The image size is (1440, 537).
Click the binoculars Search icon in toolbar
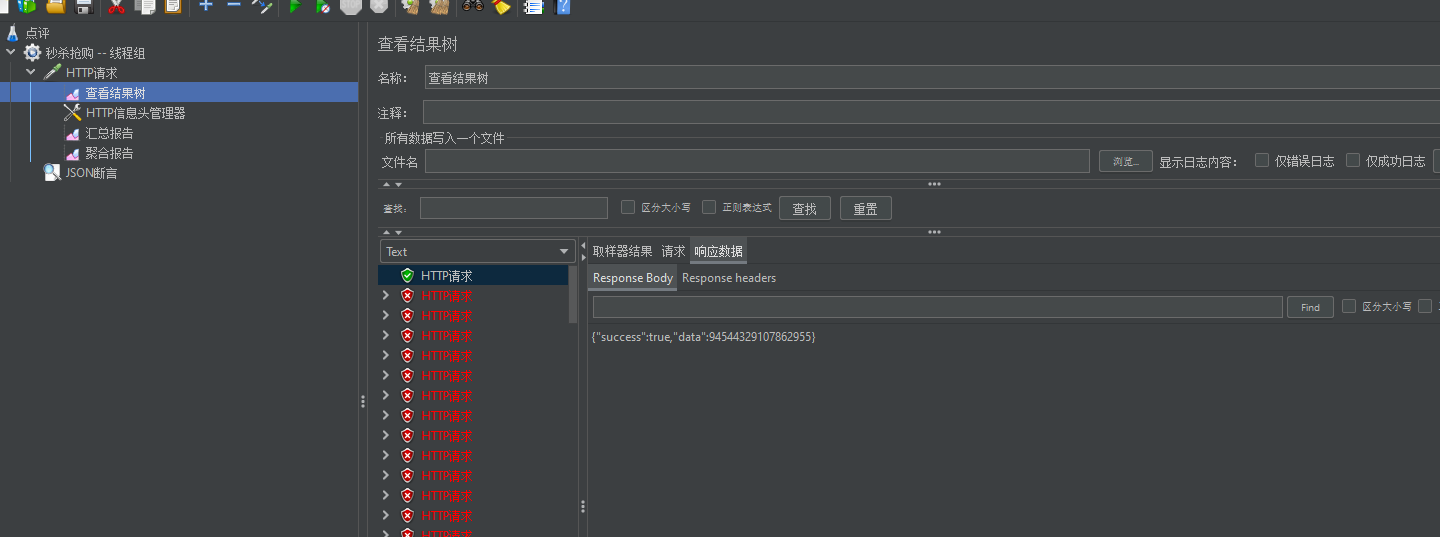pos(472,6)
